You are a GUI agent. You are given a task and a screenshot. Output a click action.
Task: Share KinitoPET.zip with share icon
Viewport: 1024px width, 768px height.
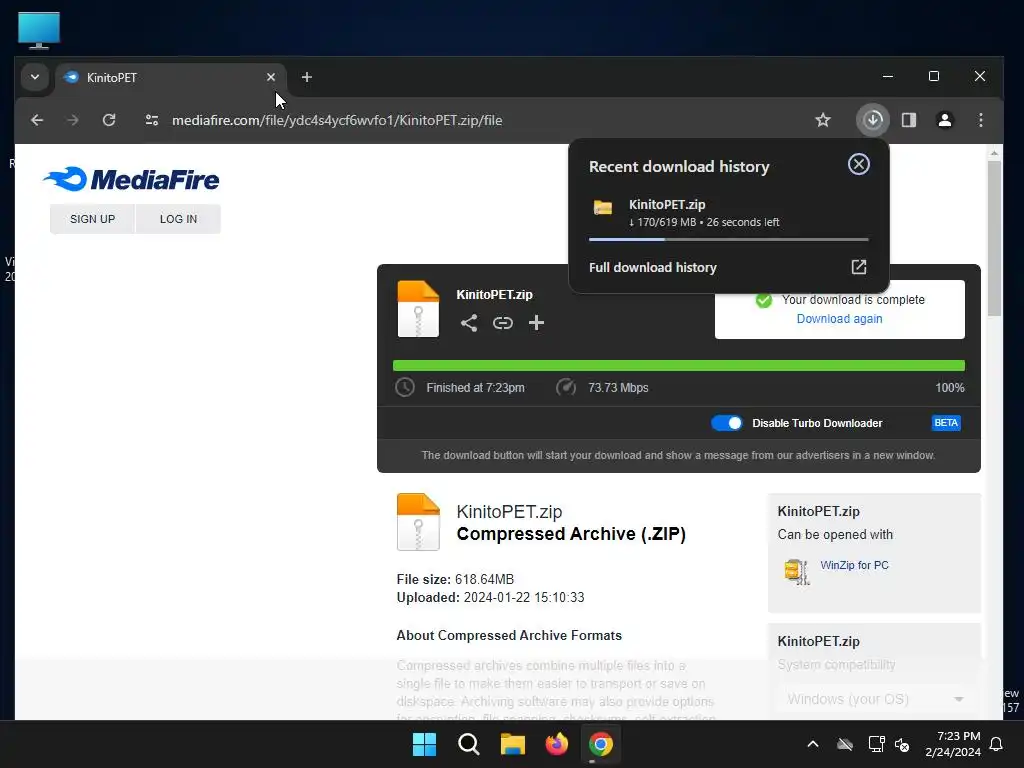pyautogui.click(x=468, y=323)
